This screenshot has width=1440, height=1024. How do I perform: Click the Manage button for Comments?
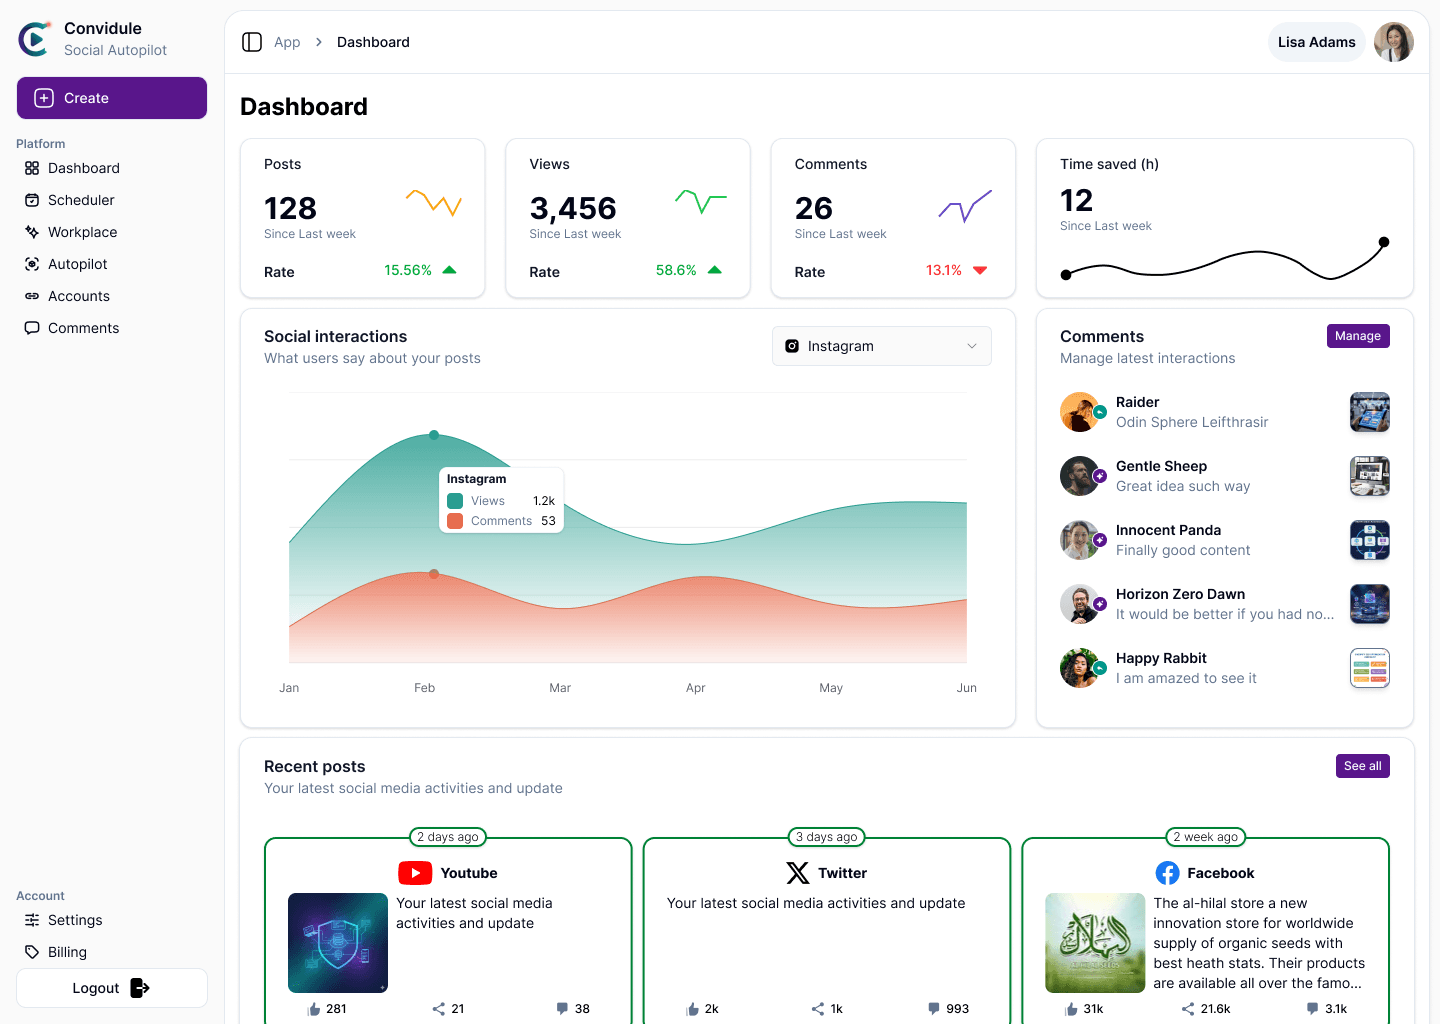pos(1358,336)
